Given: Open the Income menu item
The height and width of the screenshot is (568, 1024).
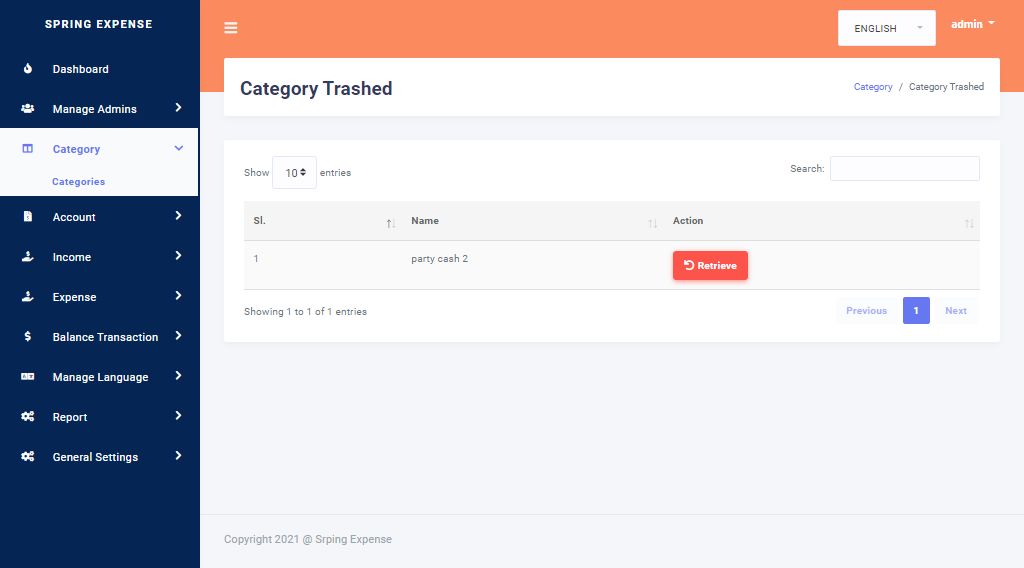Looking at the screenshot, I should tap(99, 257).
